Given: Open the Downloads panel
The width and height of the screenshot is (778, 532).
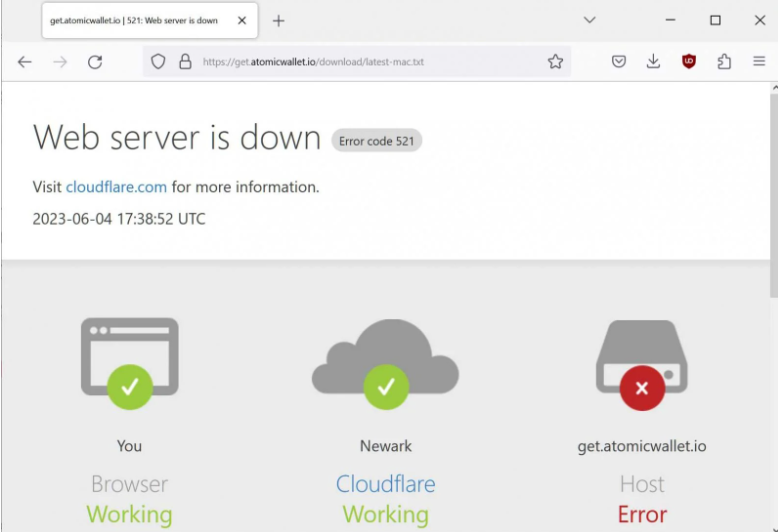Looking at the screenshot, I should [653, 62].
